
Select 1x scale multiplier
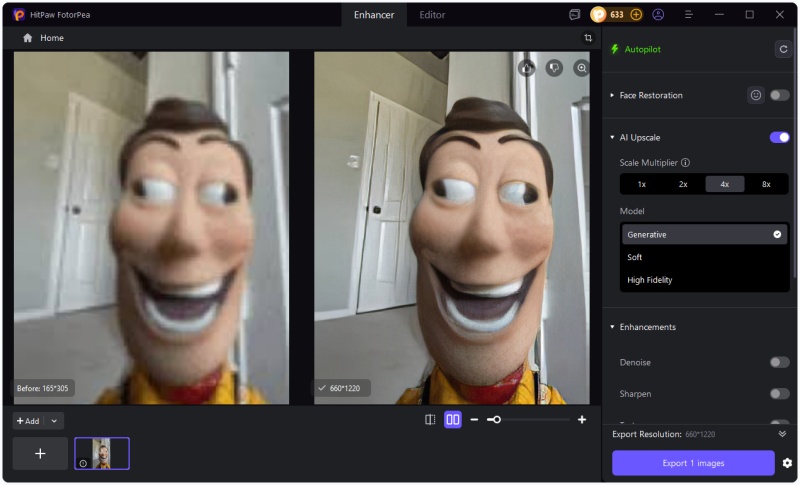tap(641, 184)
